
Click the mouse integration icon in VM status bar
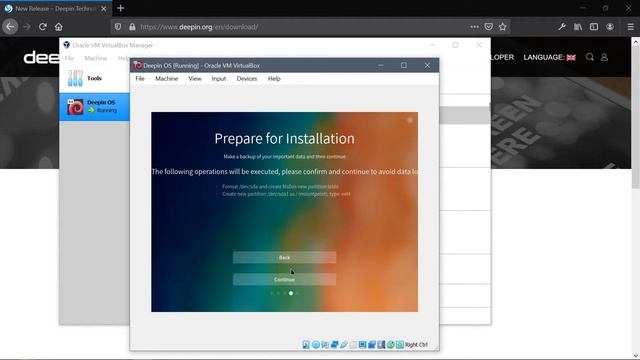391,344
